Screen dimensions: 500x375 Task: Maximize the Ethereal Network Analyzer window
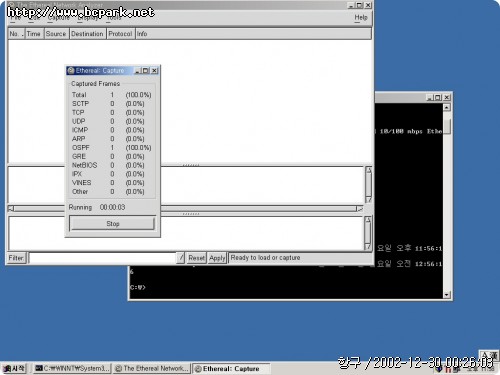(x=359, y=5)
